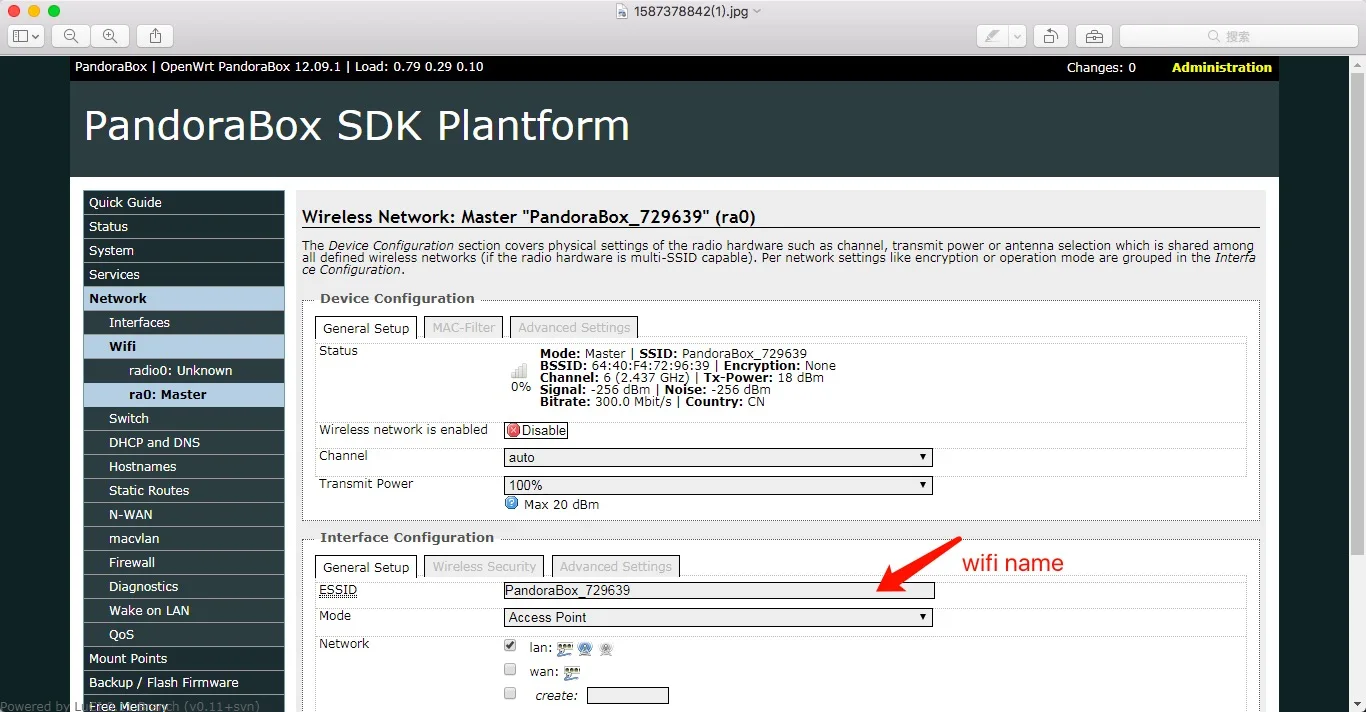Open ra0: Master entry
The image size is (1366, 712).
(x=184, y=394)
